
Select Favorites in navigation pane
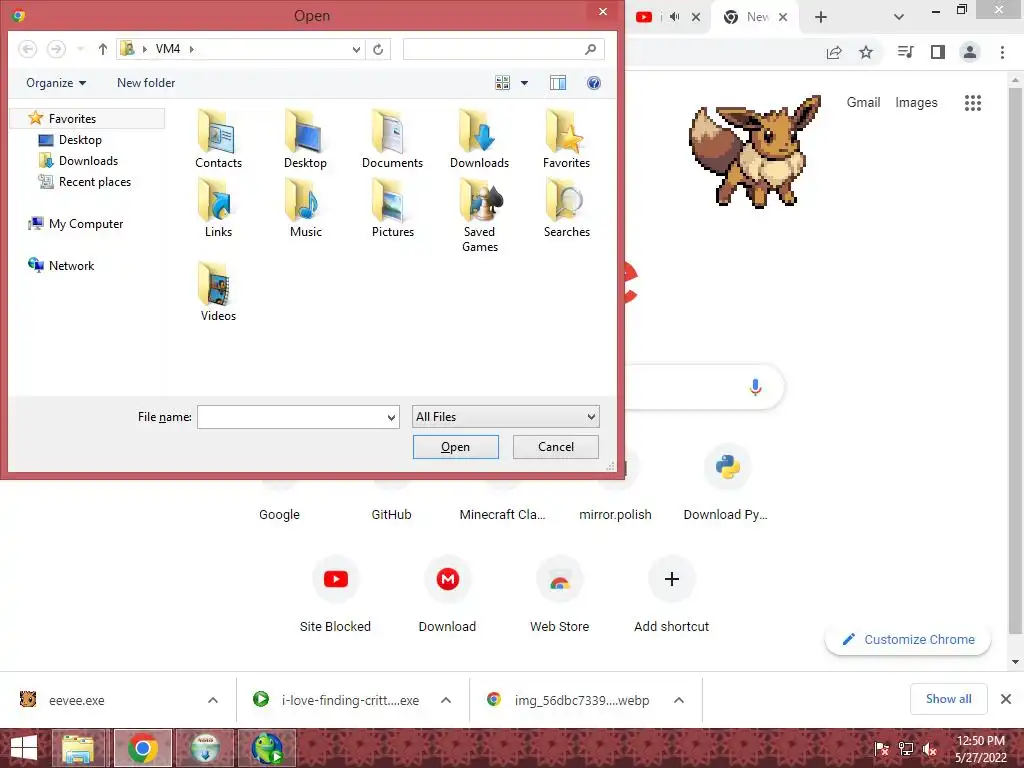88,118
